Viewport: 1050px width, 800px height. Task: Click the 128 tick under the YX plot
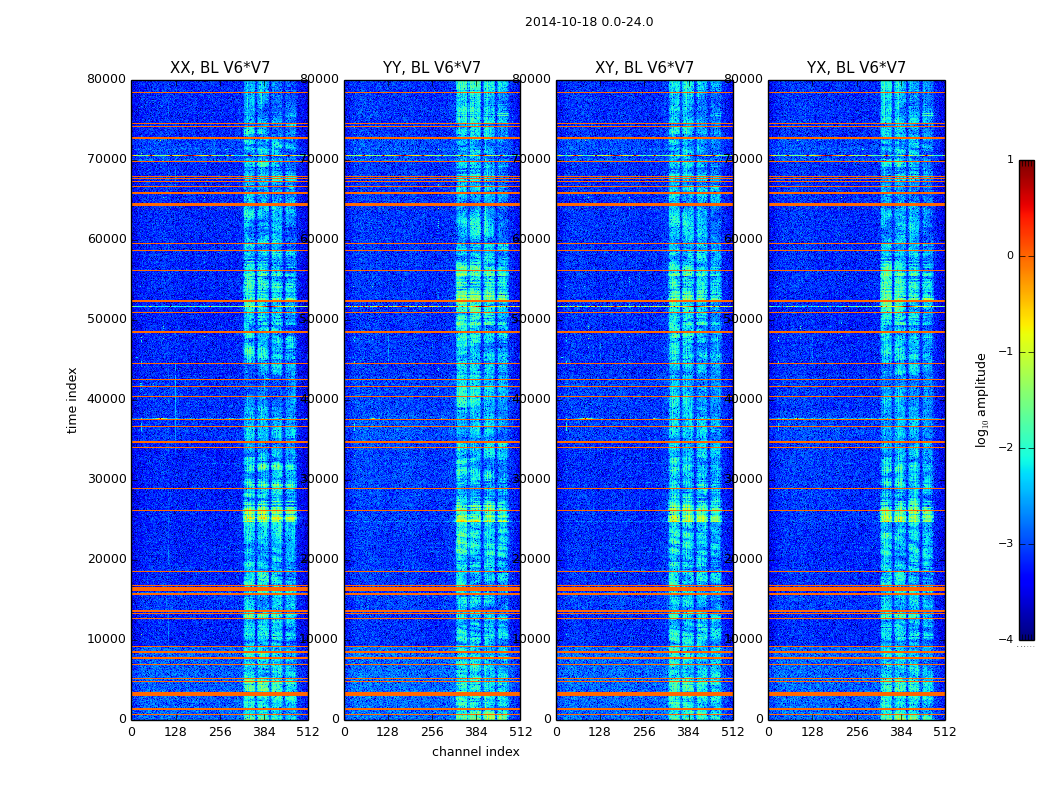(812, 732)
